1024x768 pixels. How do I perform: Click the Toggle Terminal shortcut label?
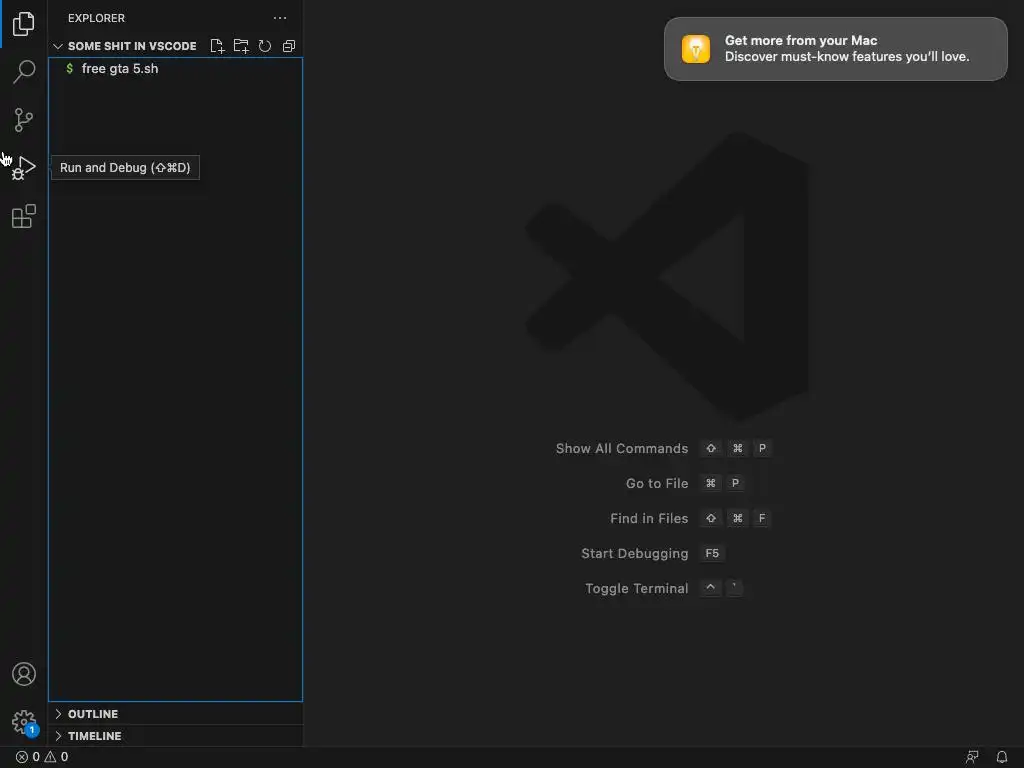(637, 588)
